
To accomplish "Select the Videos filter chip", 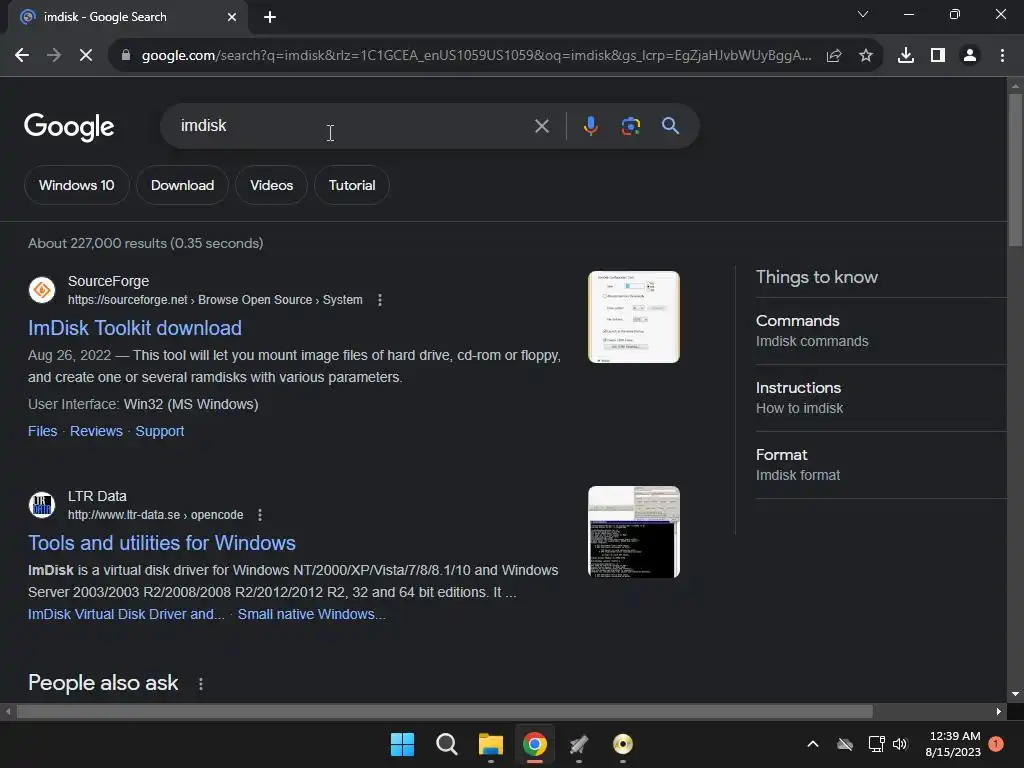I will click(x=271, y=185).
